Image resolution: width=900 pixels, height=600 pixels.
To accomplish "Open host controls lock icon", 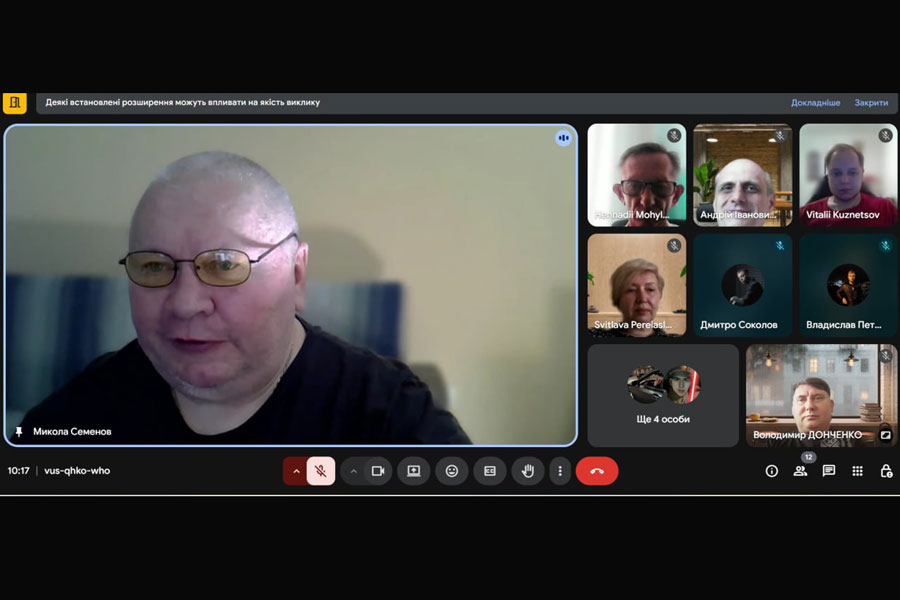I will tap(886, 471).
